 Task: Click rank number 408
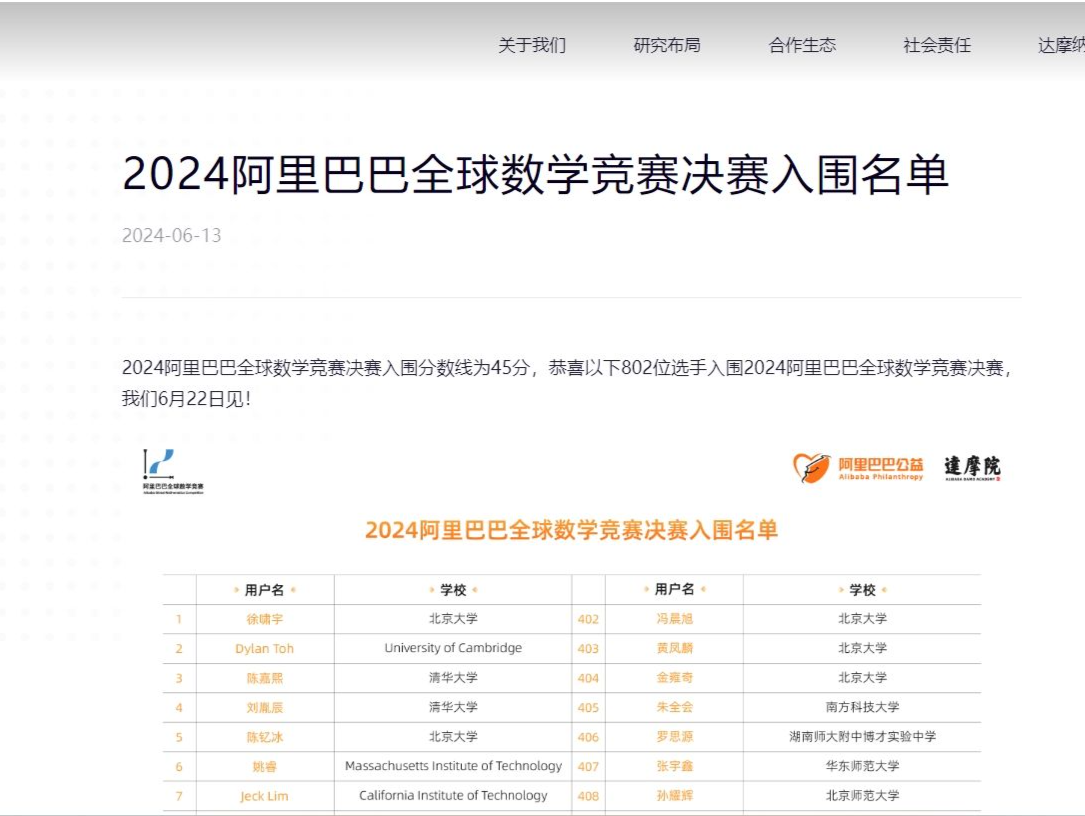point(588,796)
